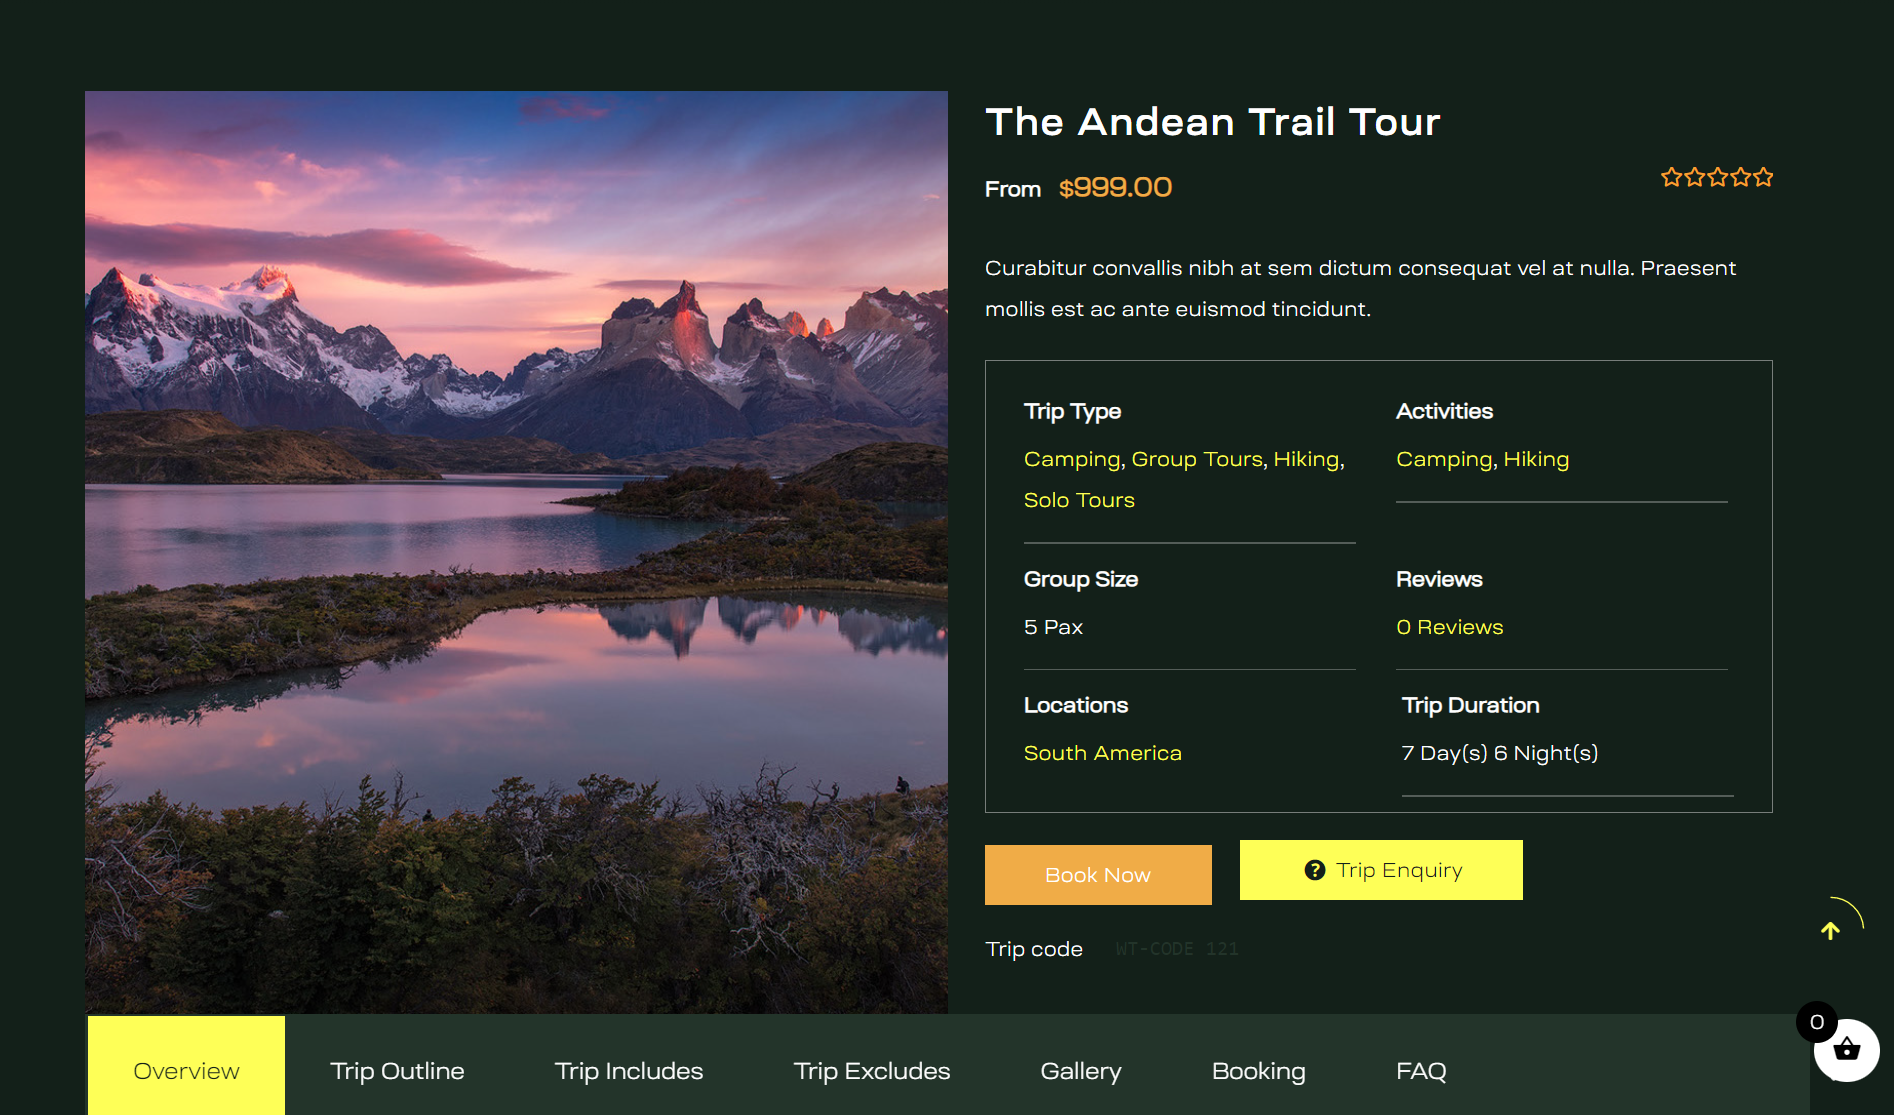Follow the South America location link
Image resolution: width=1894 pixels, height=1115 pixels.
pyautogui.click(x=1102, y=753)
